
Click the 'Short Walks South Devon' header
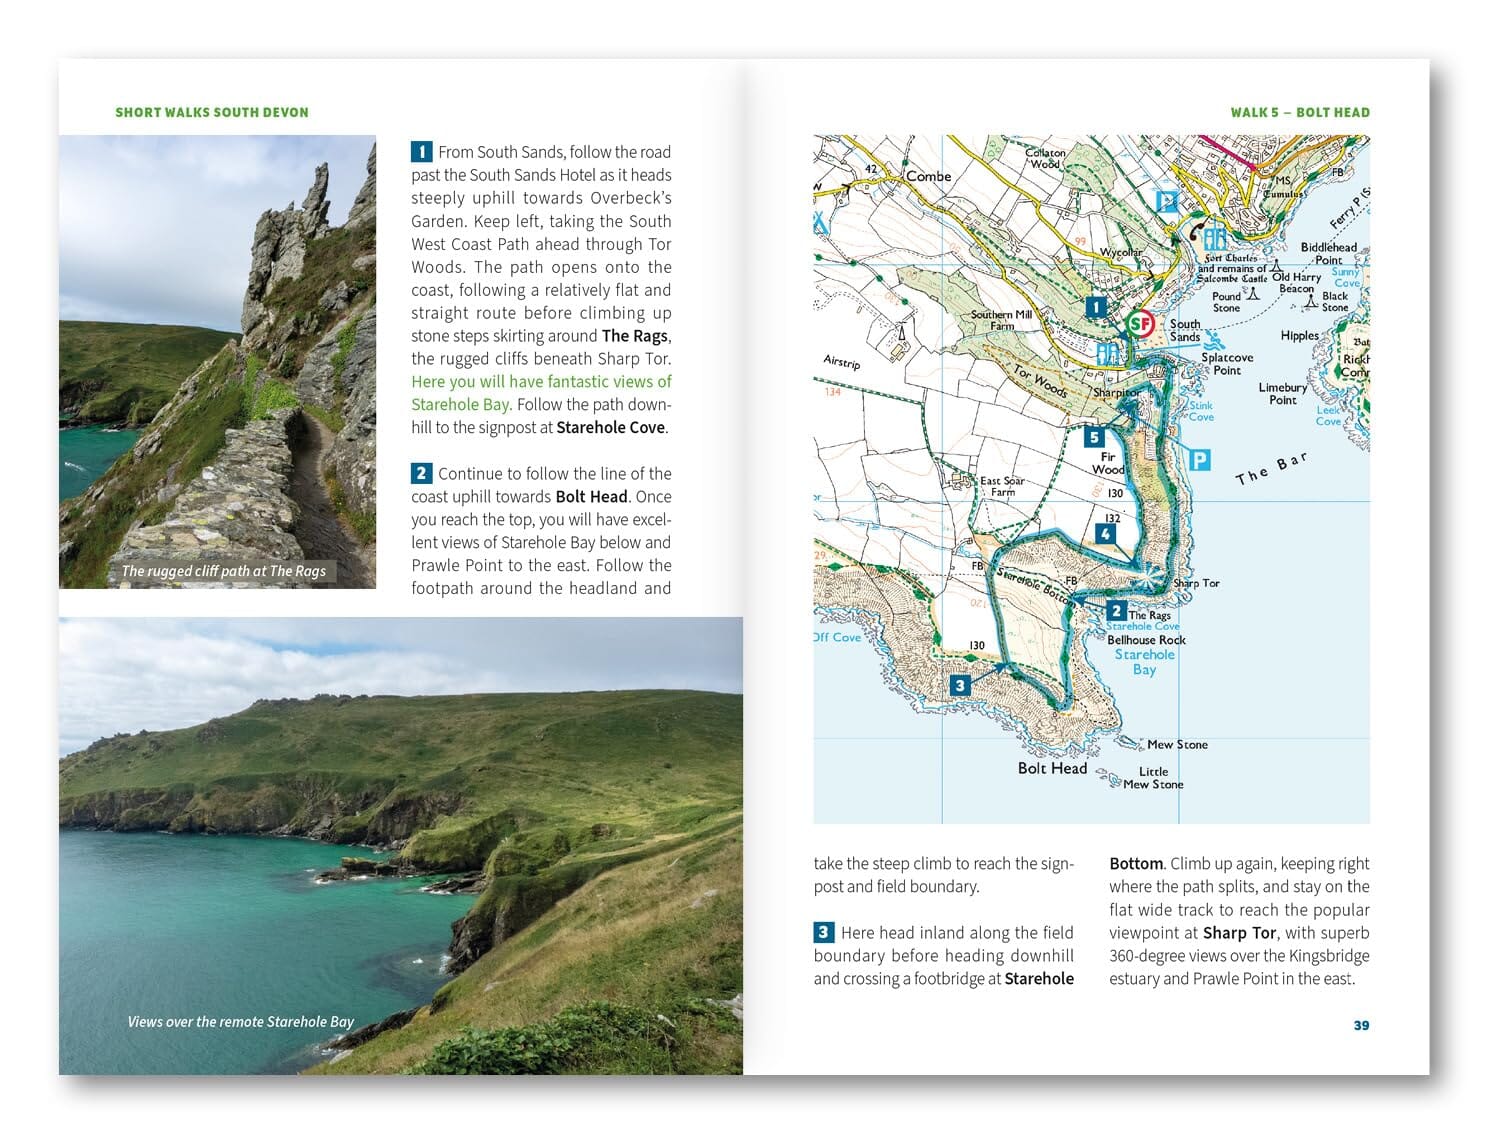click(212, 113)
